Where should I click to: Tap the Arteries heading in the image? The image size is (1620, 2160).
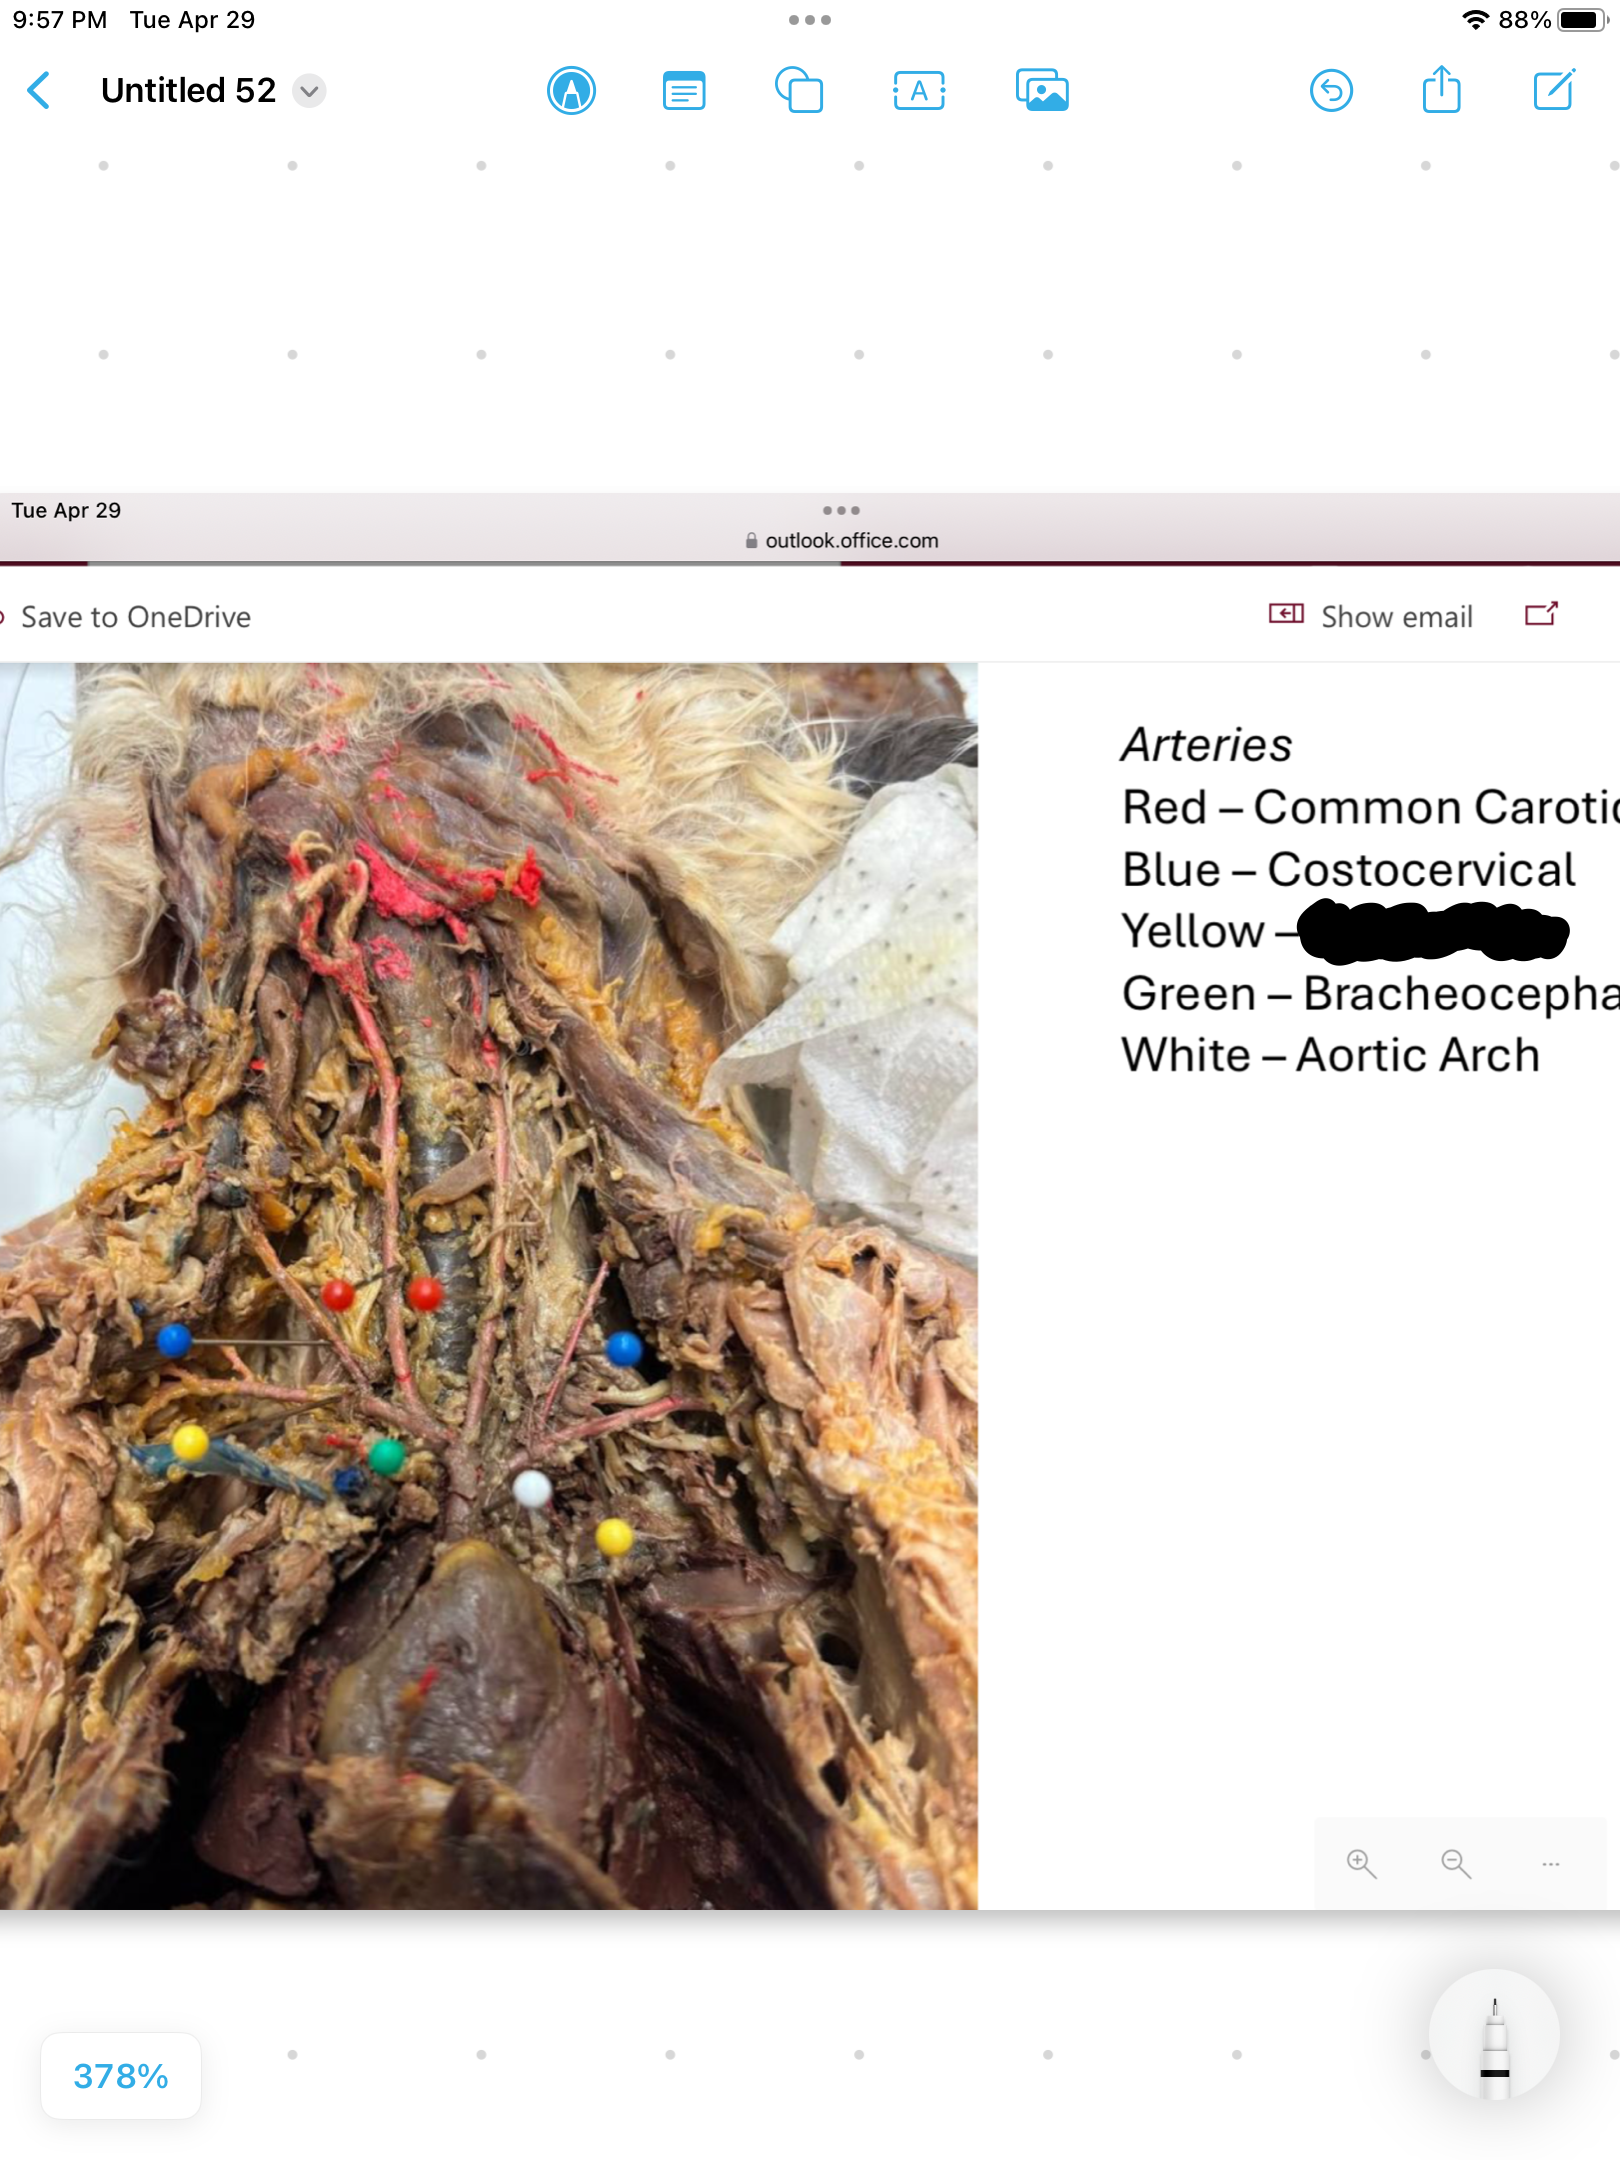[x=1206, y=745]
